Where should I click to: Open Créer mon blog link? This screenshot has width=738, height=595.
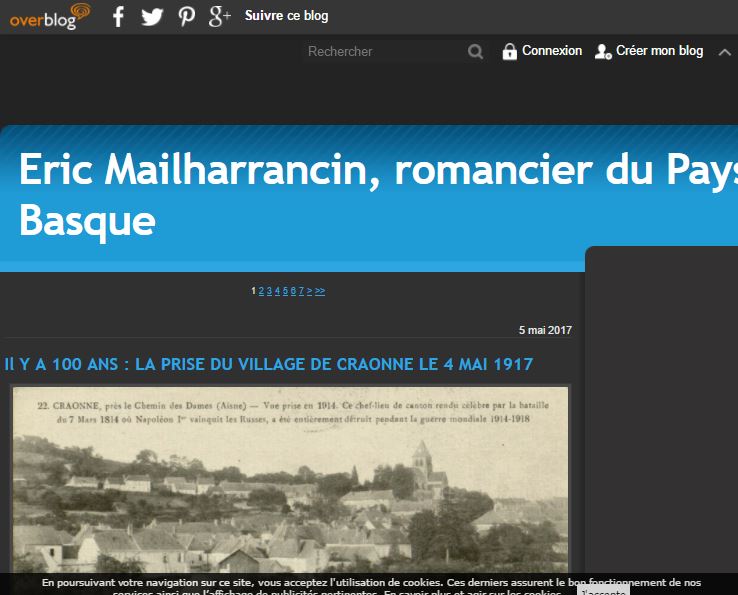click(x=659, y=51)
